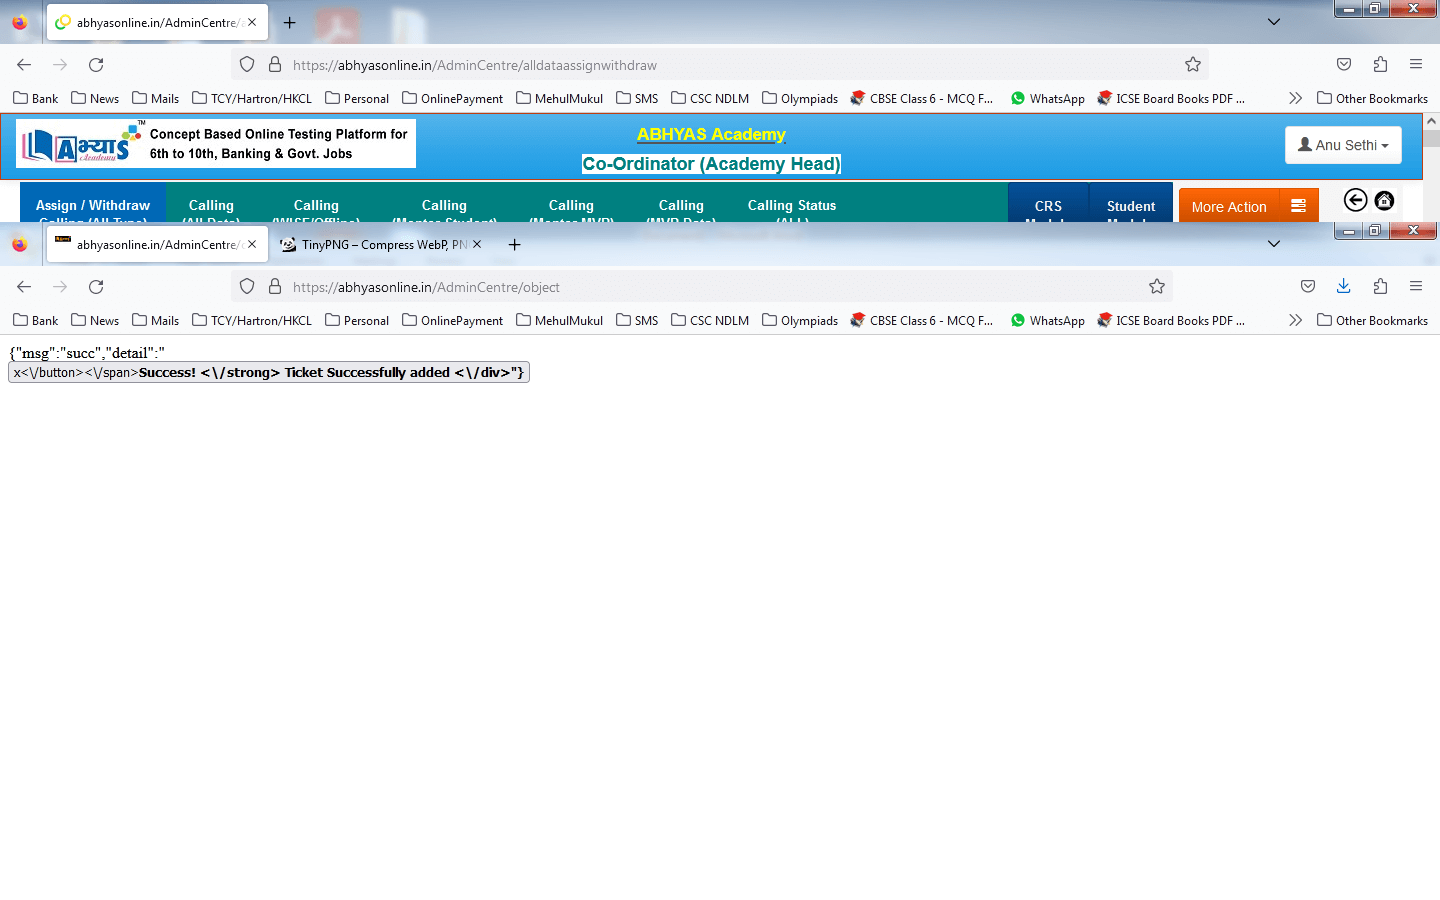Click the Student module button
1440x900 pixels.
pyautogui.click(x=1130, y=206)
